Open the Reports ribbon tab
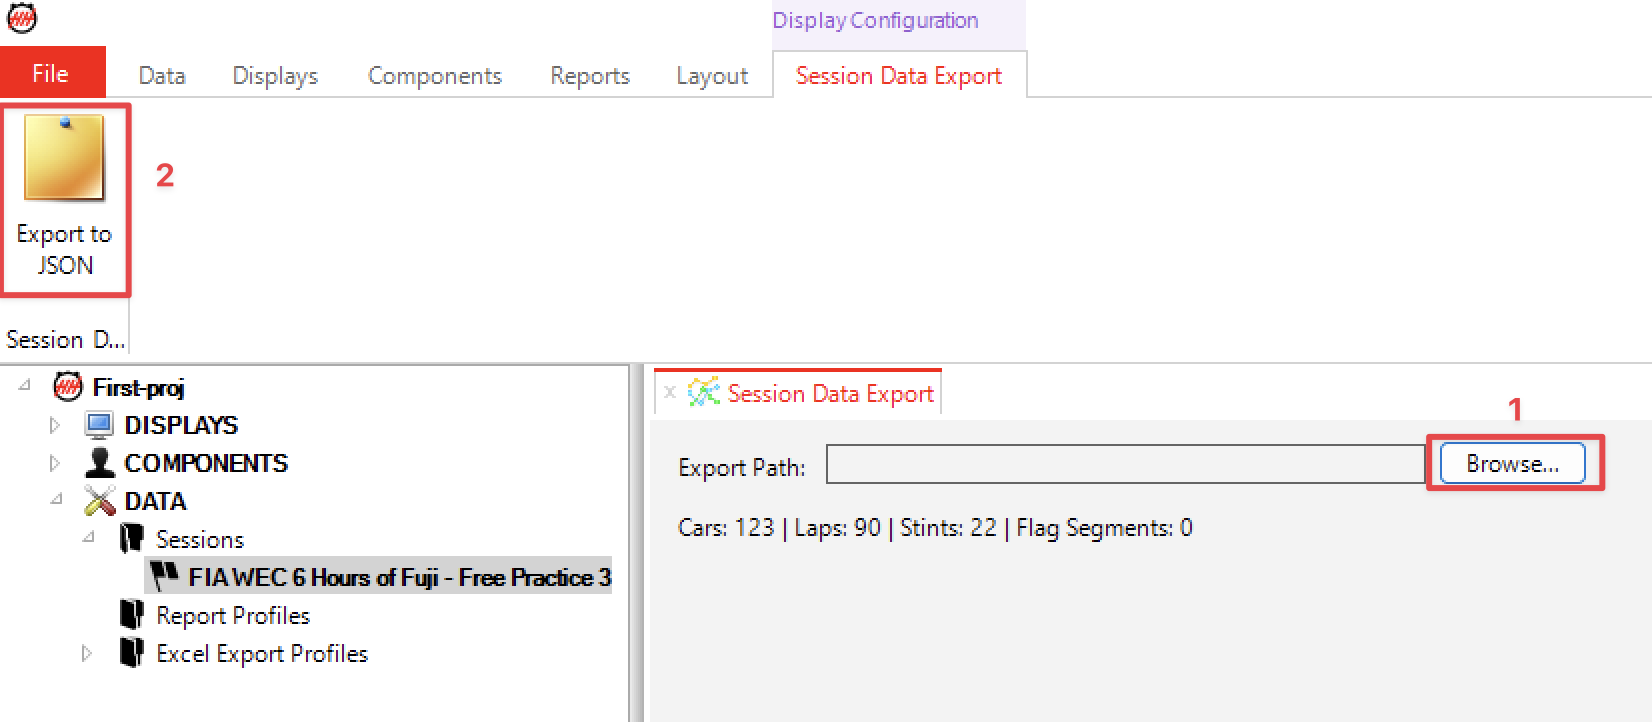This screenshot has height=722, width=1652. point(589,76)
